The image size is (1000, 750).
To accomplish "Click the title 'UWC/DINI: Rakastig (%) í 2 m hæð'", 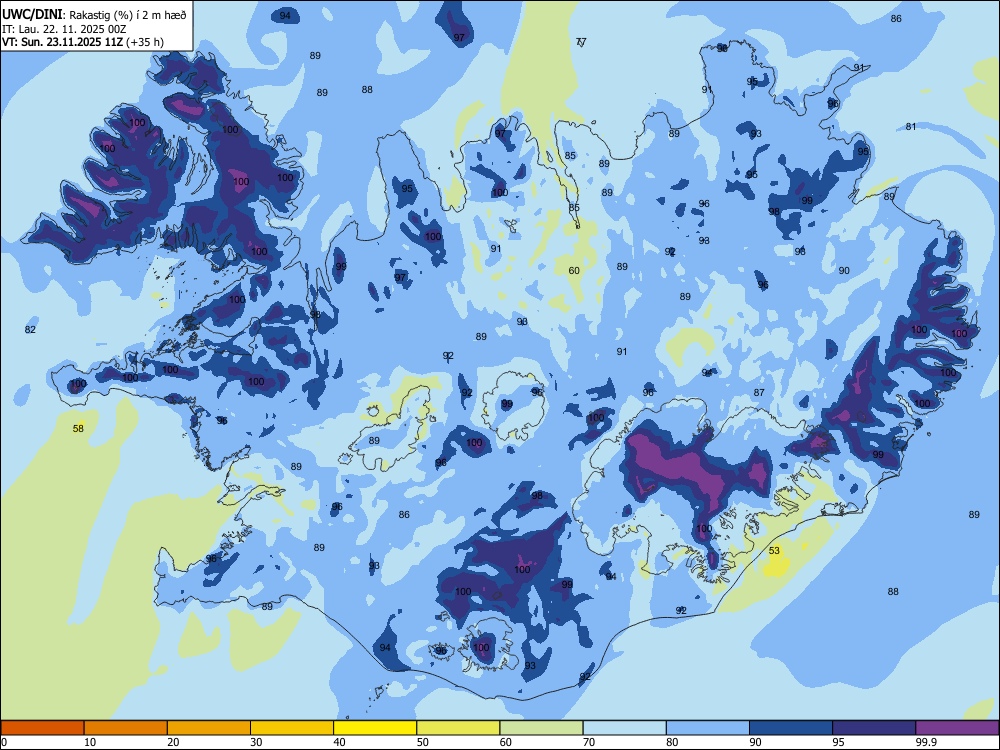I will coord(94,15).
